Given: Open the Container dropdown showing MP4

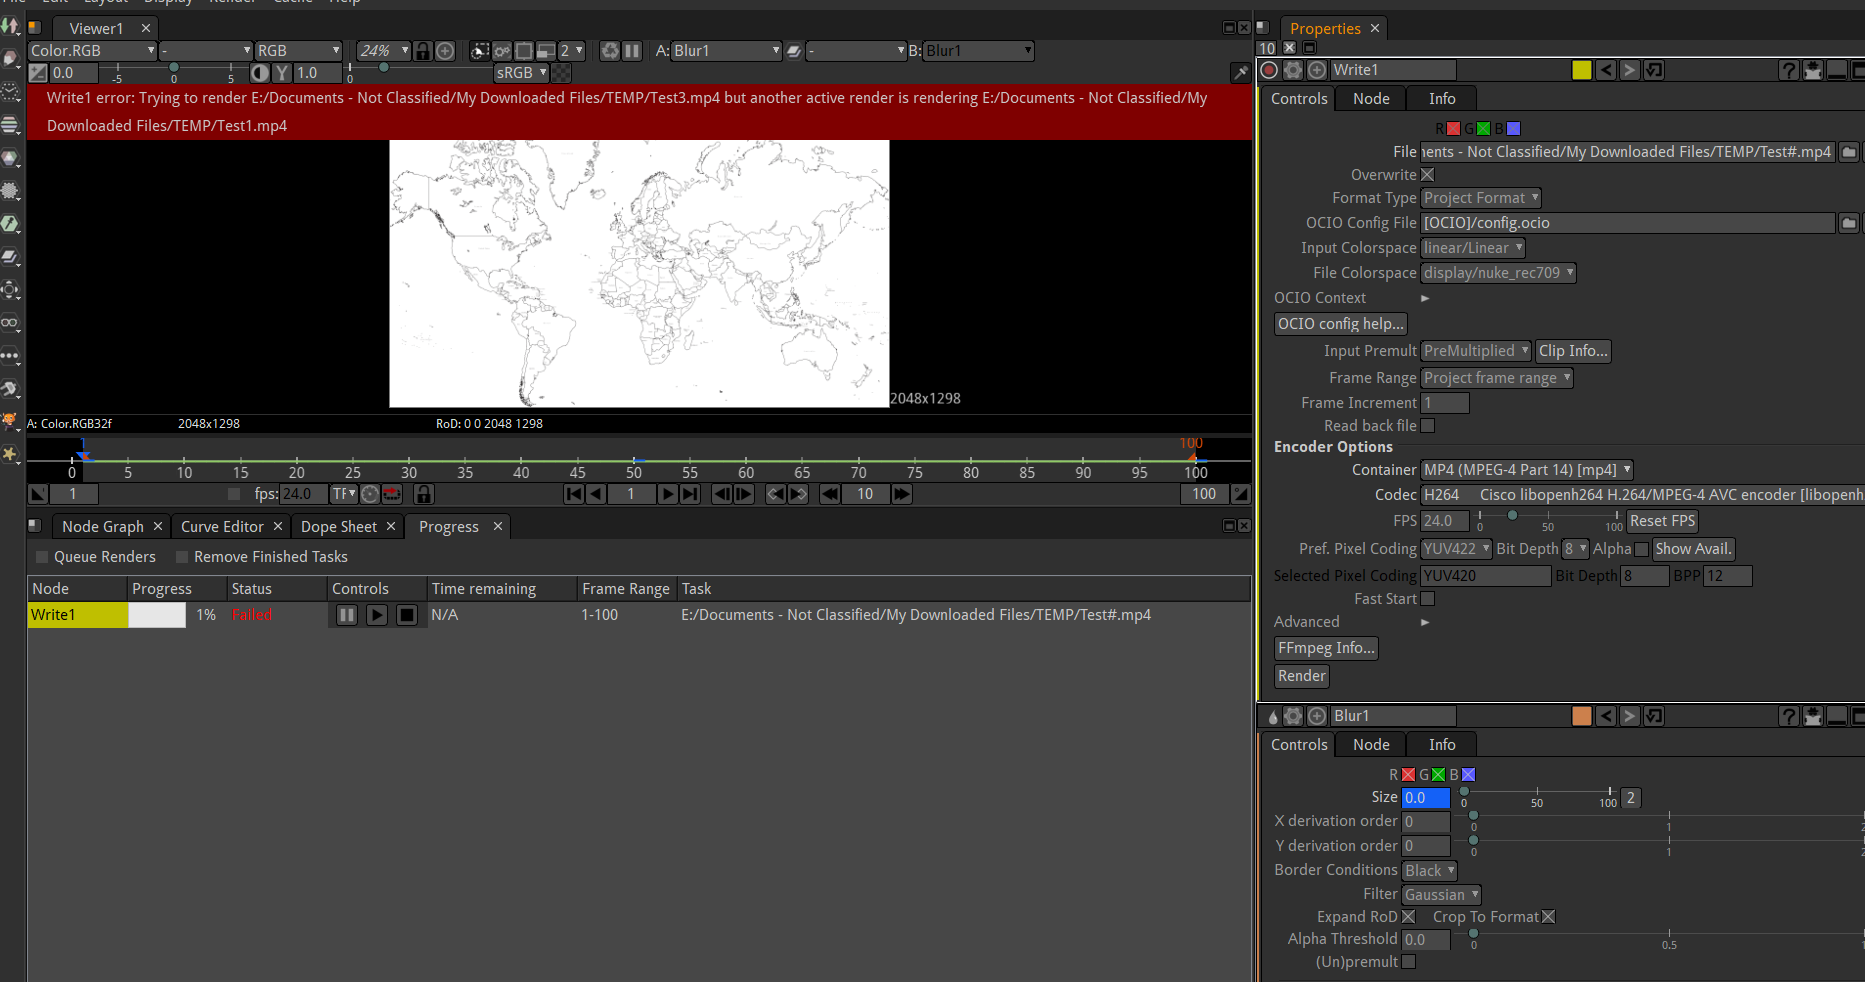Looking at the screenshot, I should click(1525, 469).
